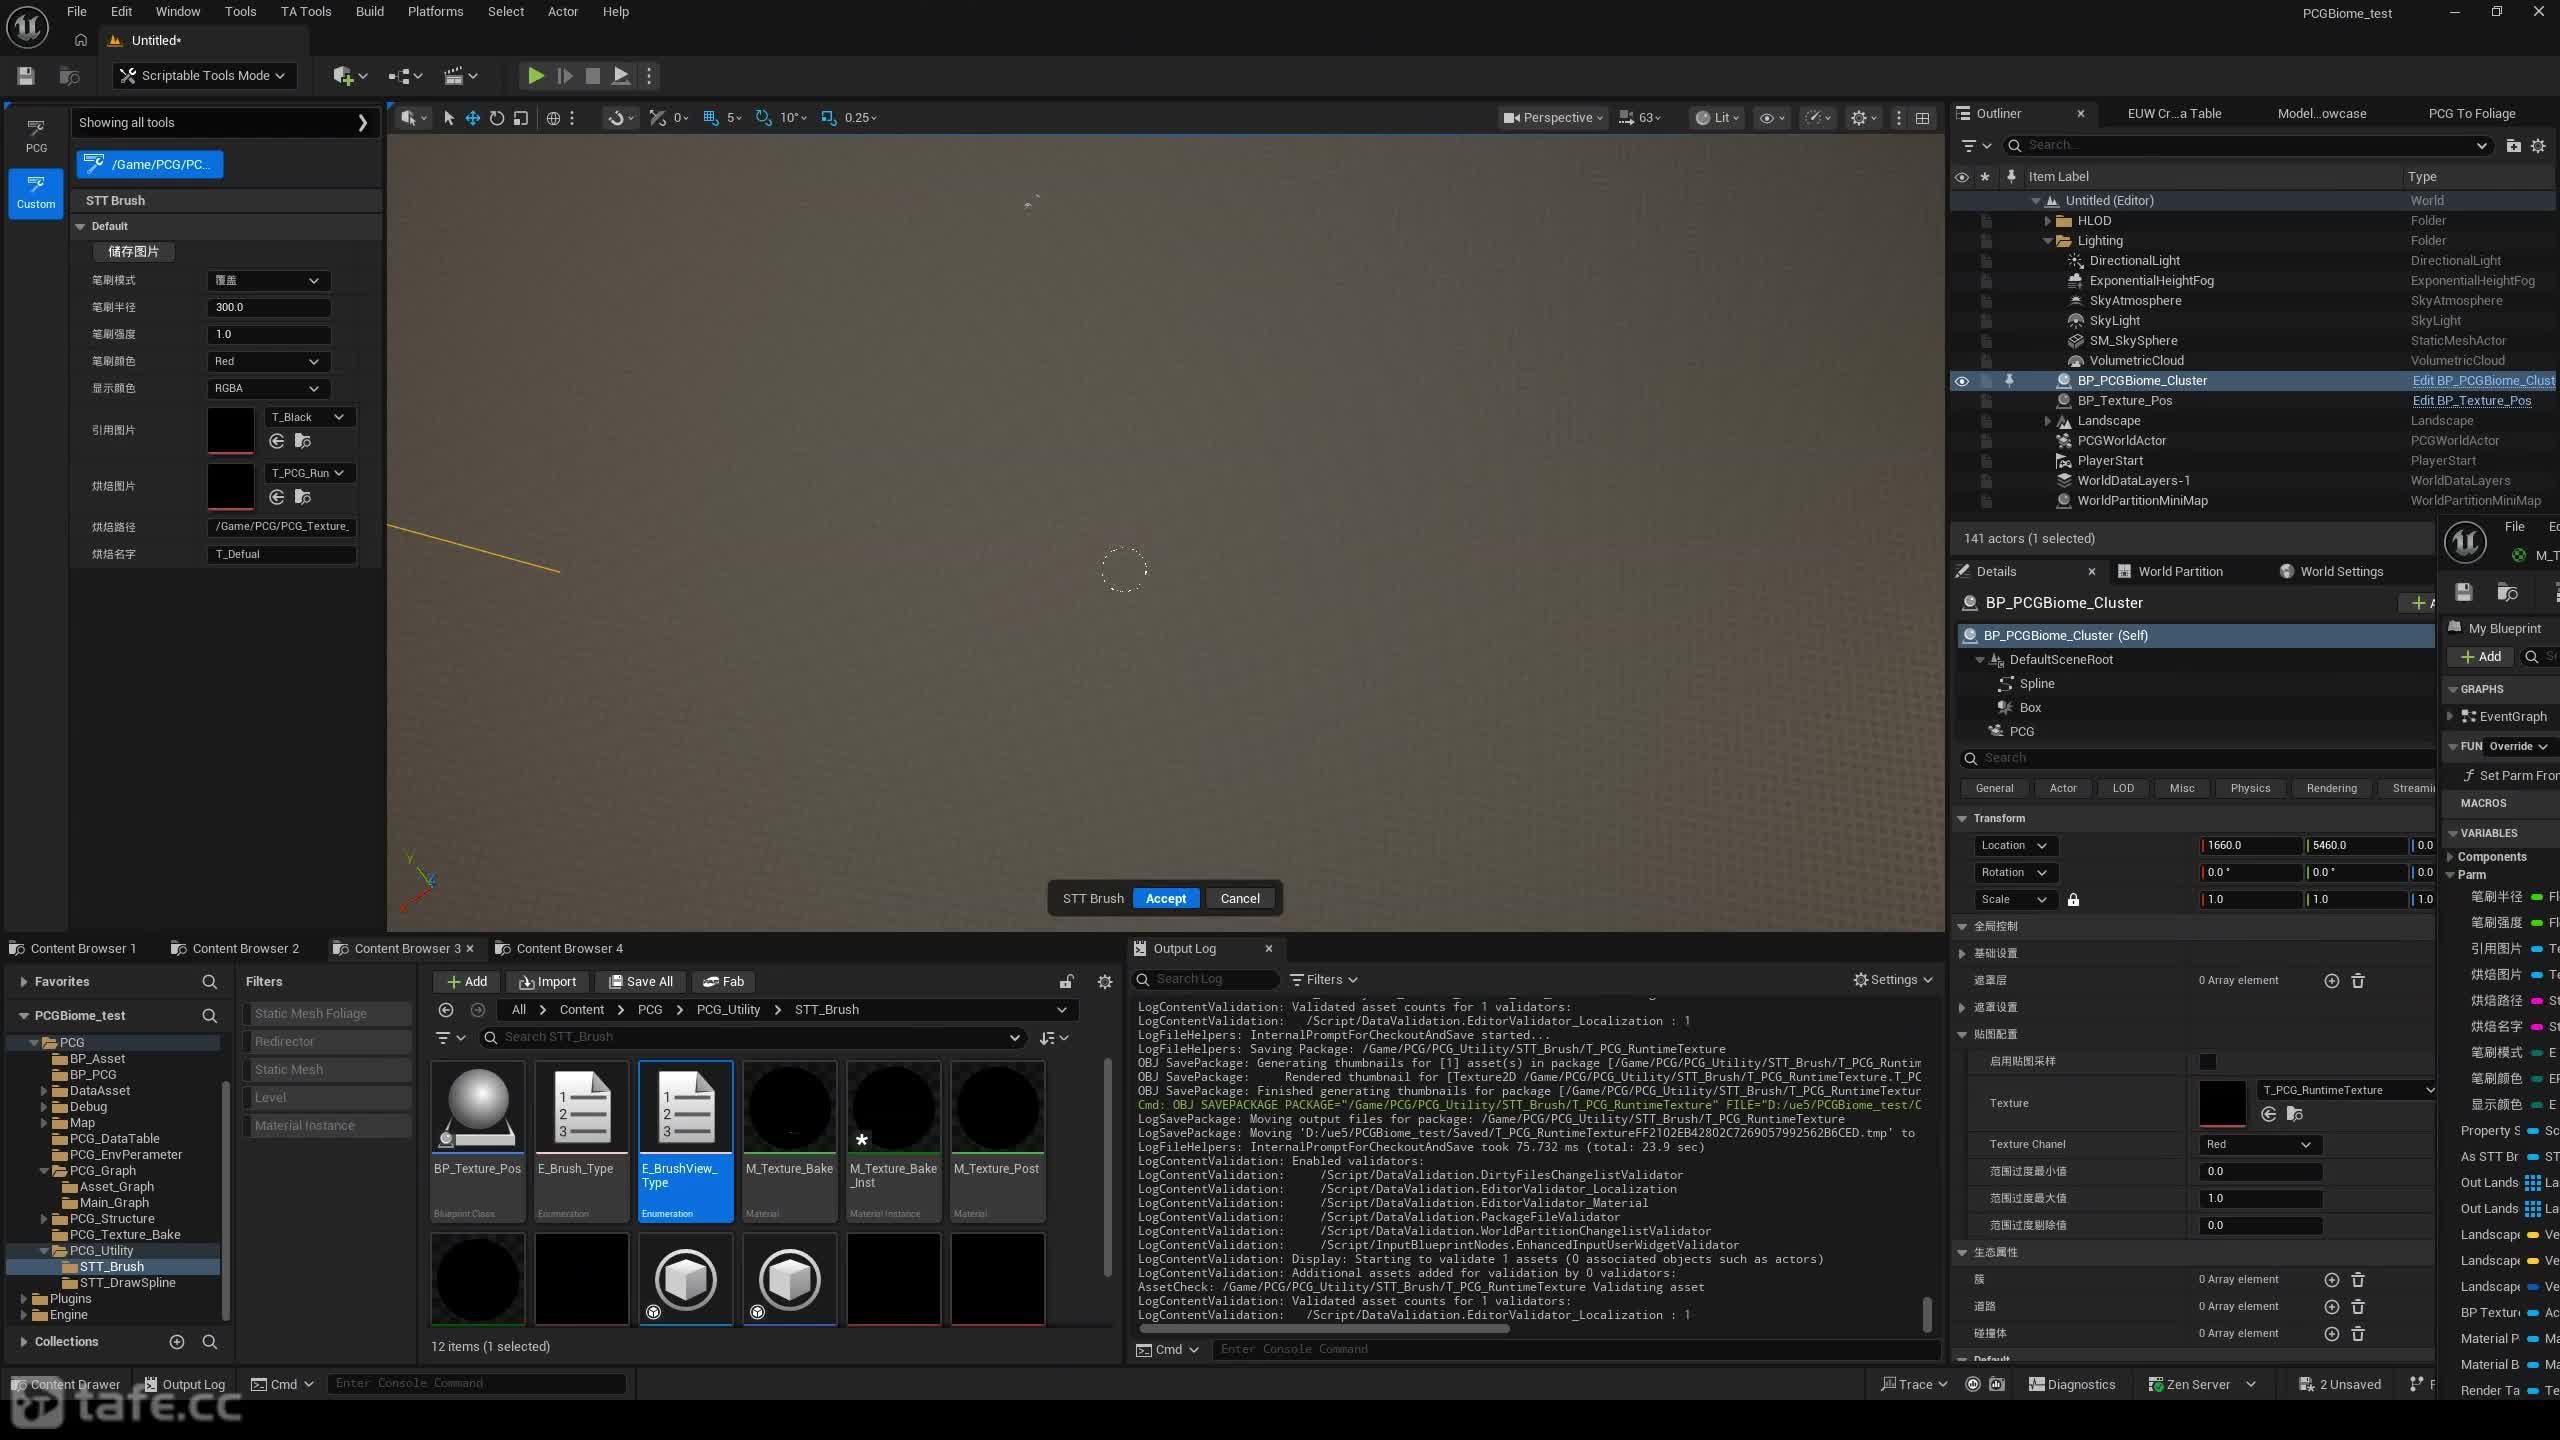Click the Save current level icon

click(x=26, y=76)
